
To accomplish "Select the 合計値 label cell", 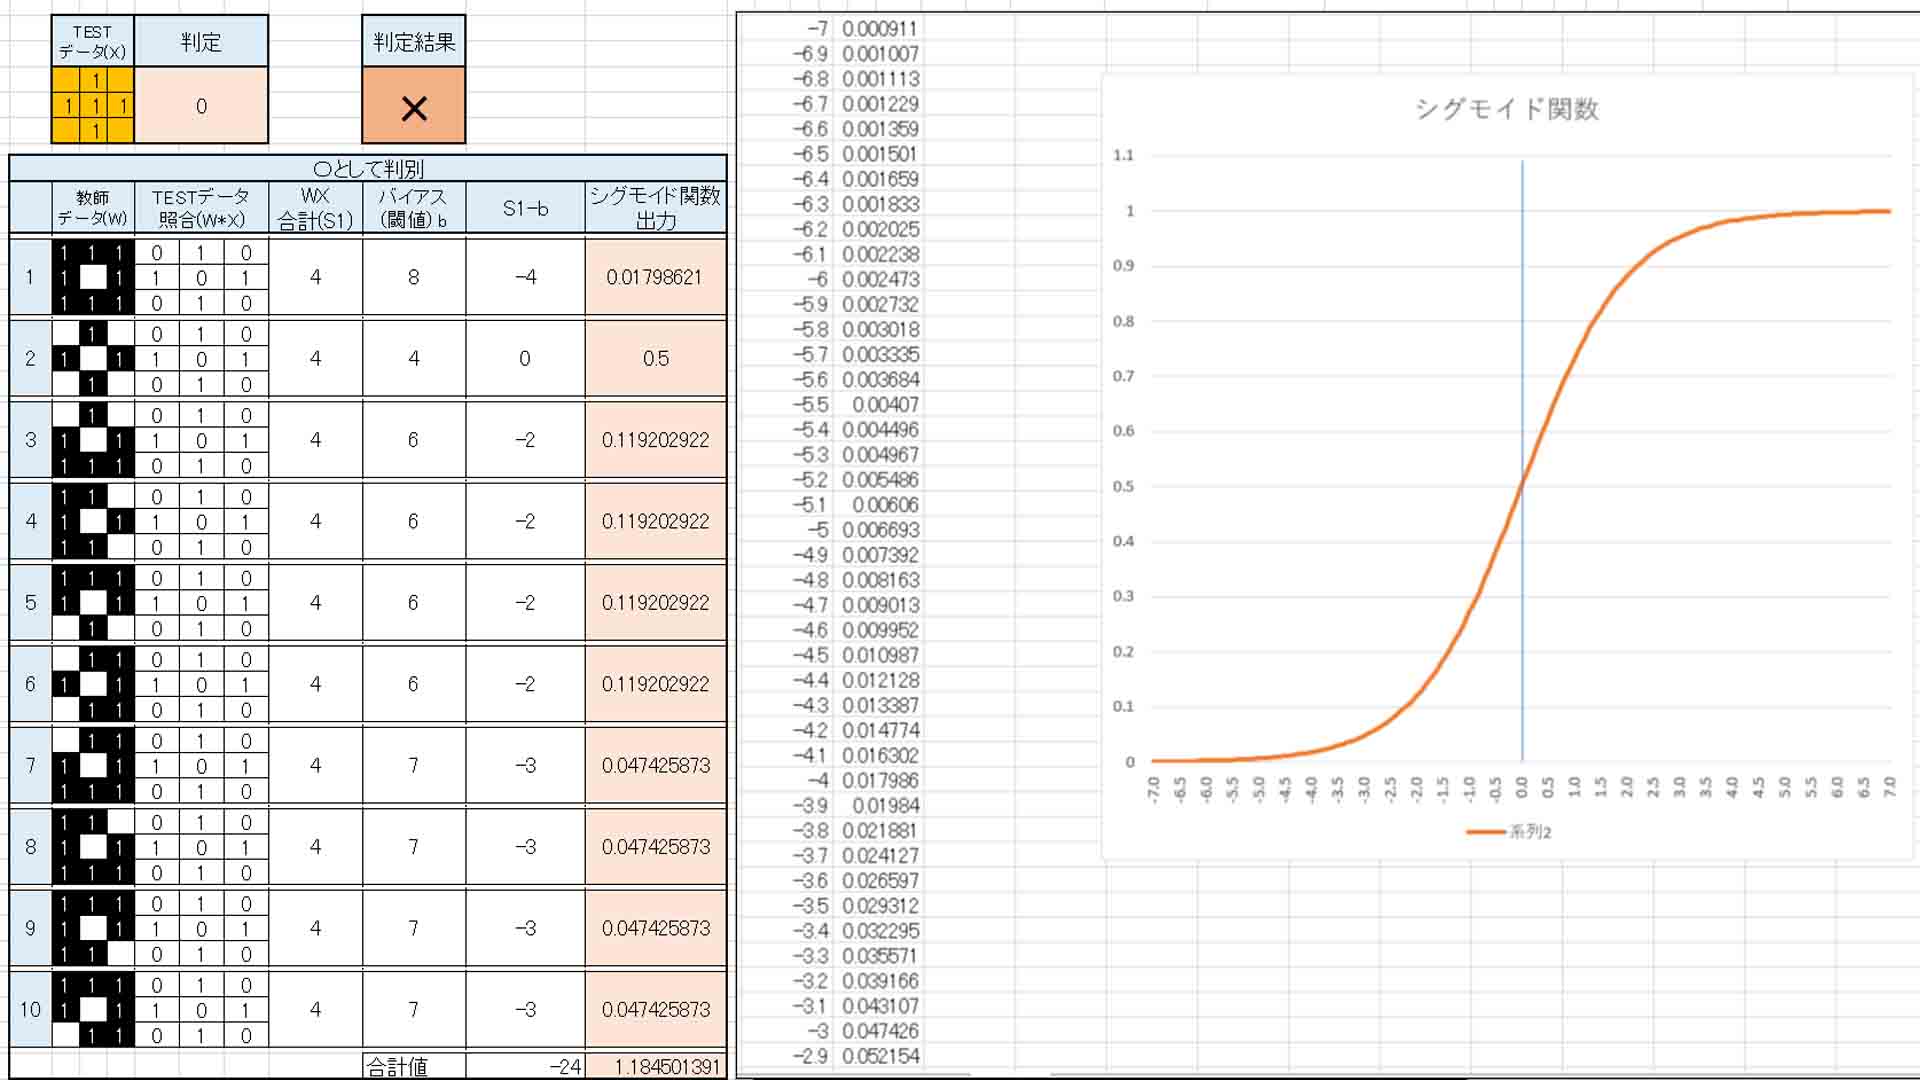I will click(413, 1066).
